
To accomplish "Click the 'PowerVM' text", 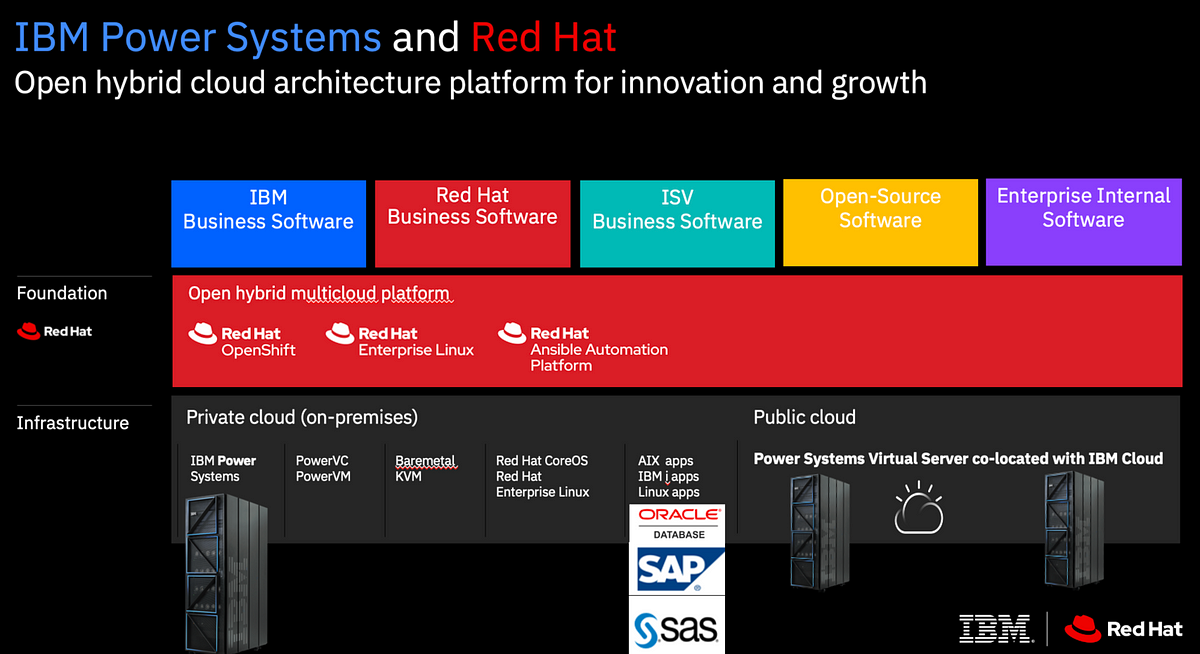I will point(323,476).
